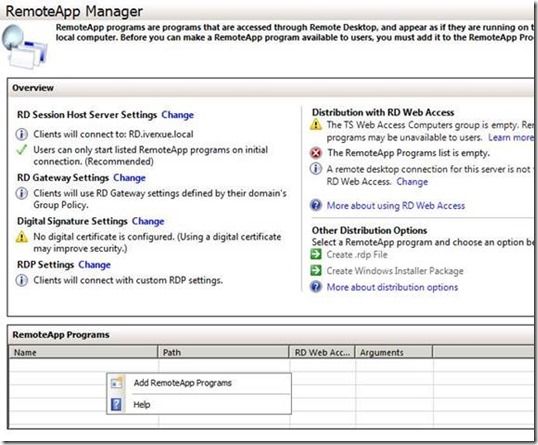Open 'More about distribution options' link
Screen dimensions: 538x445
392,287
